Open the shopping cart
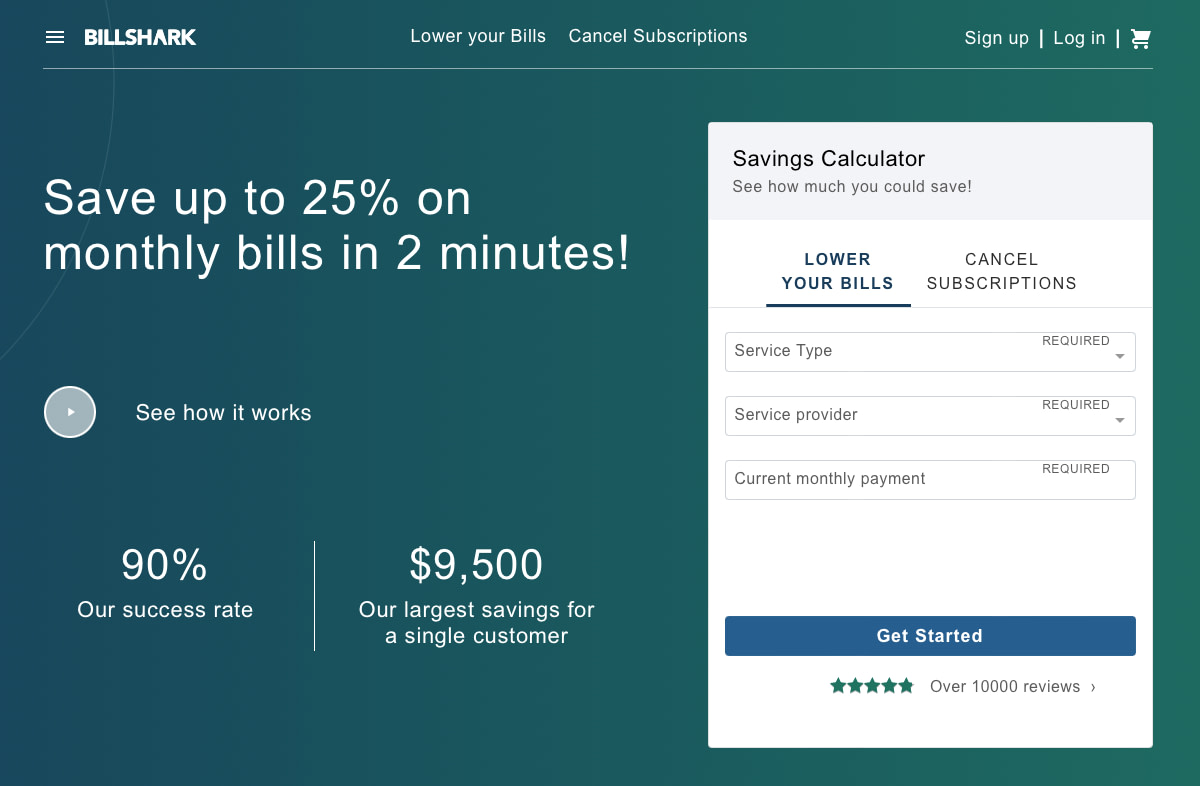This screenshot has width=1200, height=786. point(1140,37)
